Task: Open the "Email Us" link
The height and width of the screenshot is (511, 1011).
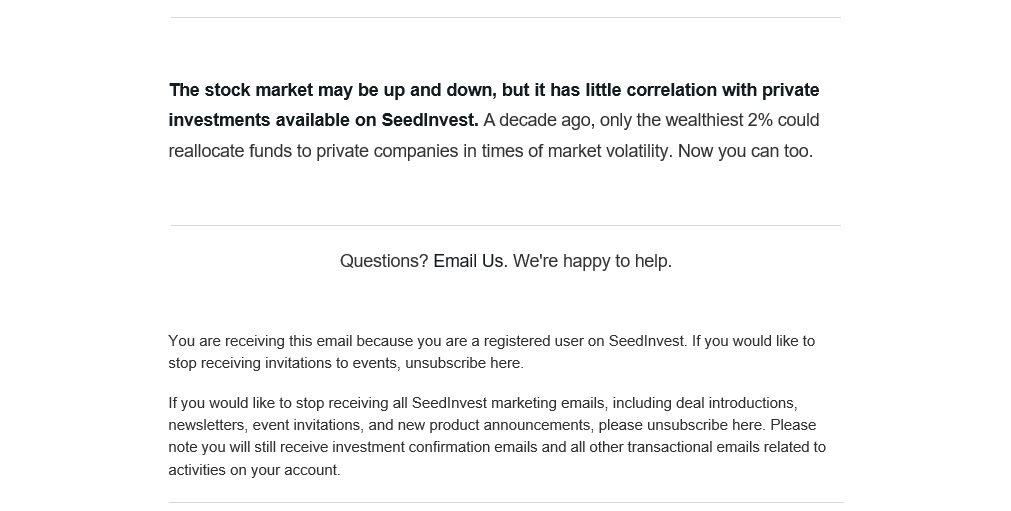Action: 469,261
